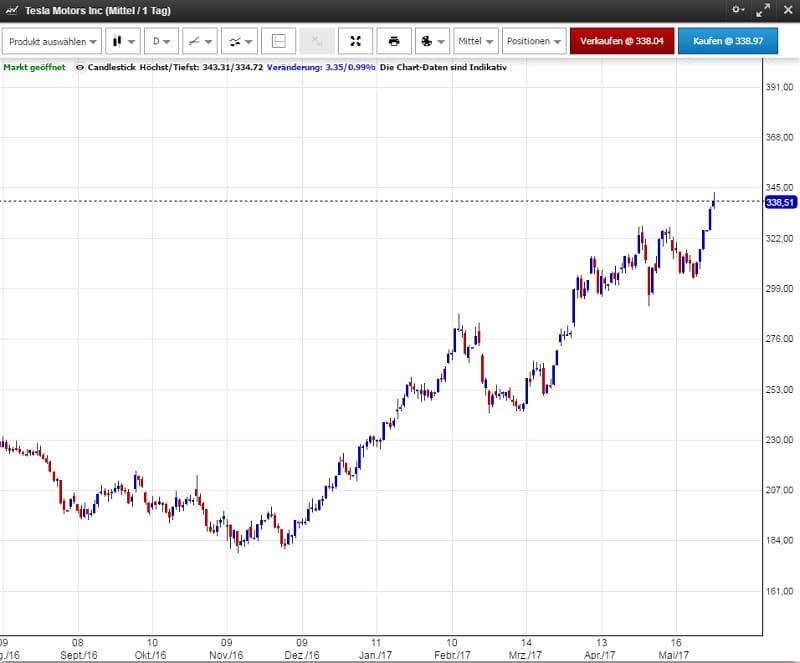Viewport: 800px width, 663px height.
Task: Open the Positionen menu
Action: [x=533, y=42]
